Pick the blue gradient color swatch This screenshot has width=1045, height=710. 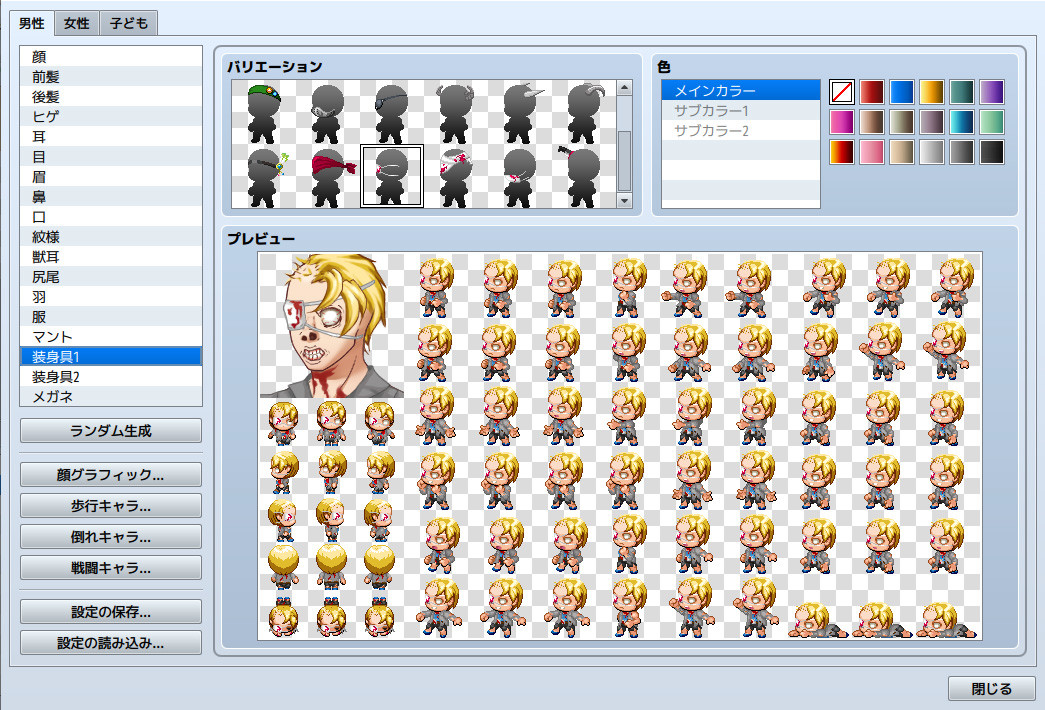coord(901,91)
